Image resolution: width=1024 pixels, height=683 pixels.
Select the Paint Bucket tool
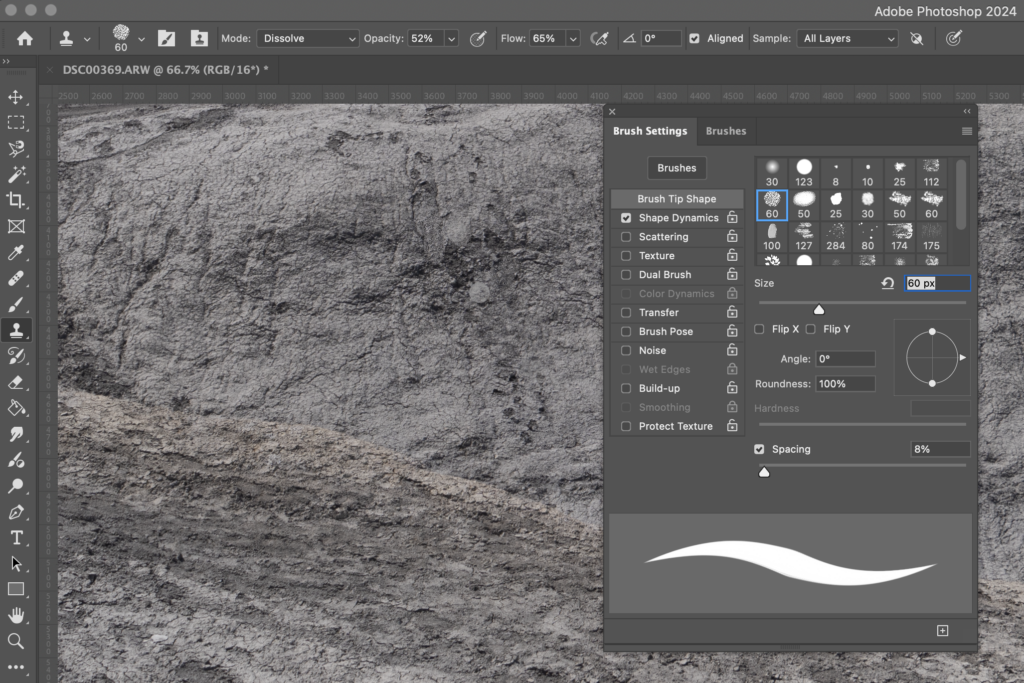16,409
